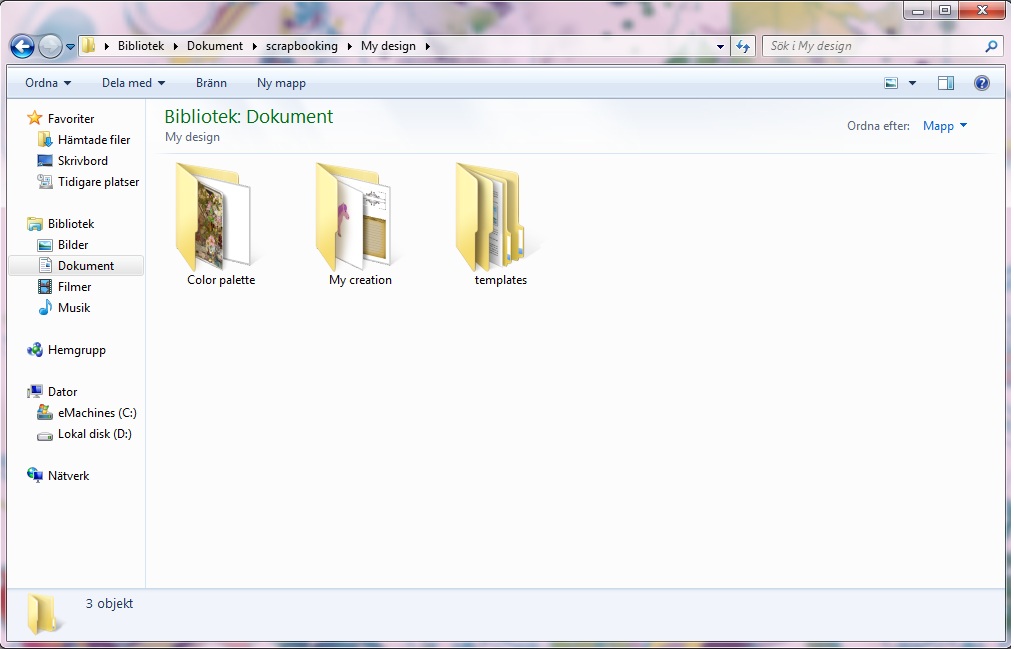Viewport: 1014px width, 649px height.
Task: Go back with the blue Back arrow
Action: coord(23,47)
